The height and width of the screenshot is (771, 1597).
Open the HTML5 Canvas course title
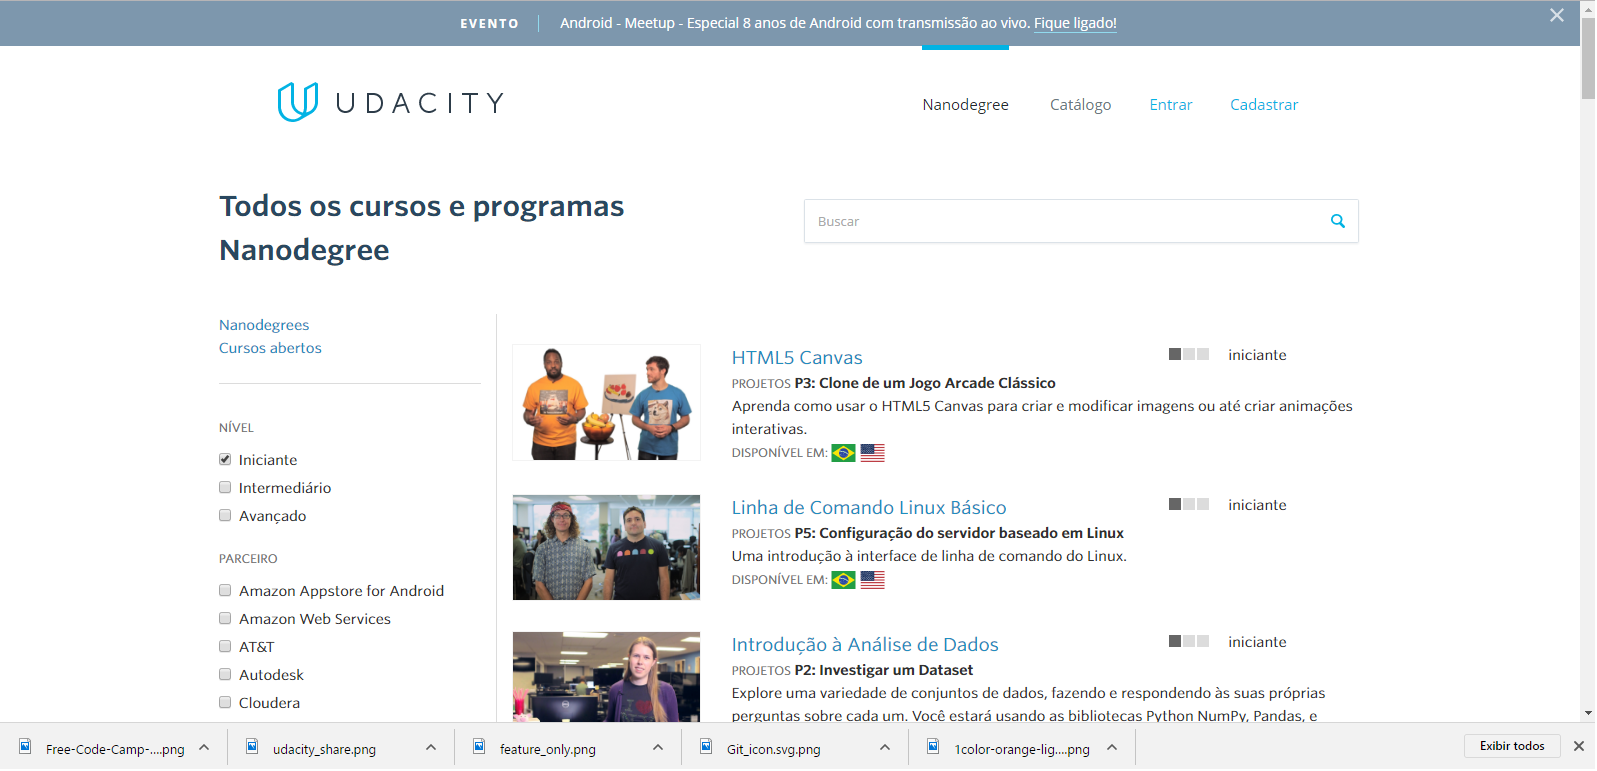coord(797,357)
